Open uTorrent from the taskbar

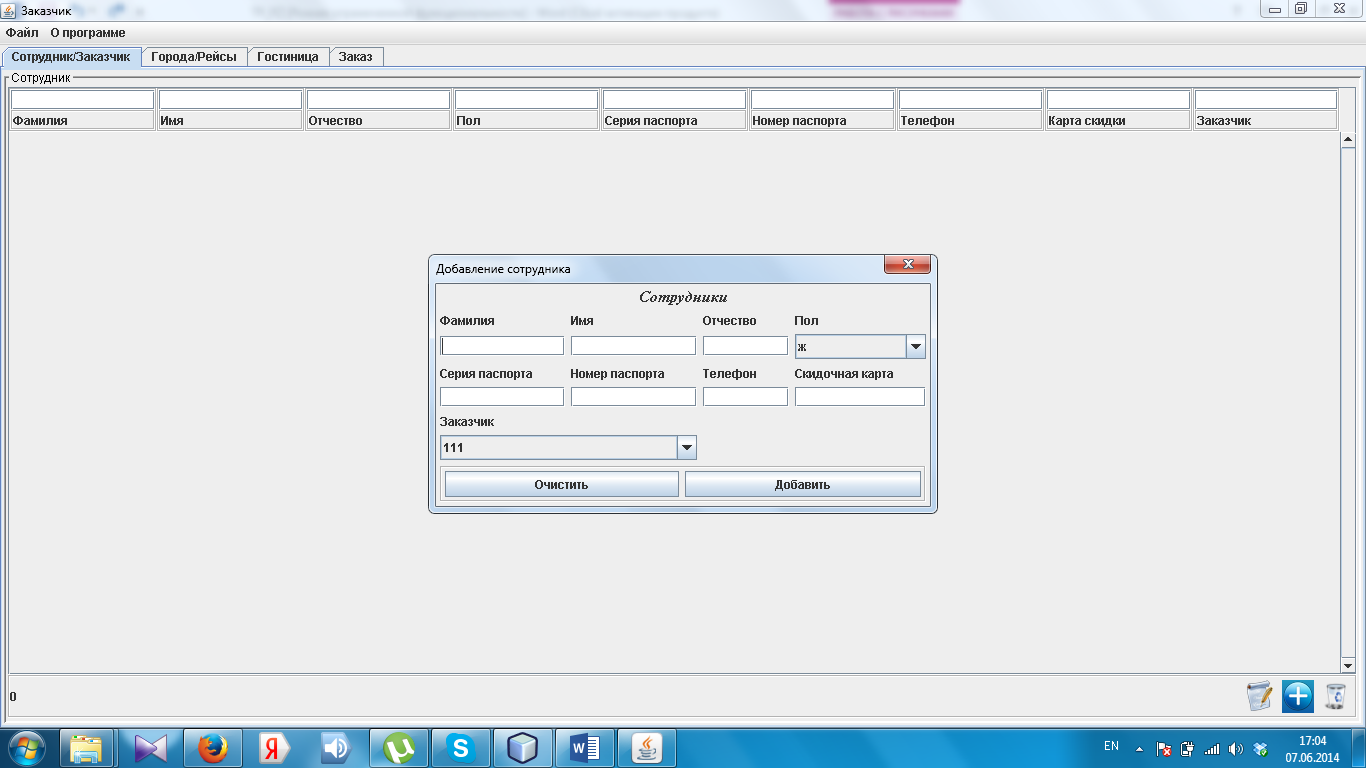400,748
